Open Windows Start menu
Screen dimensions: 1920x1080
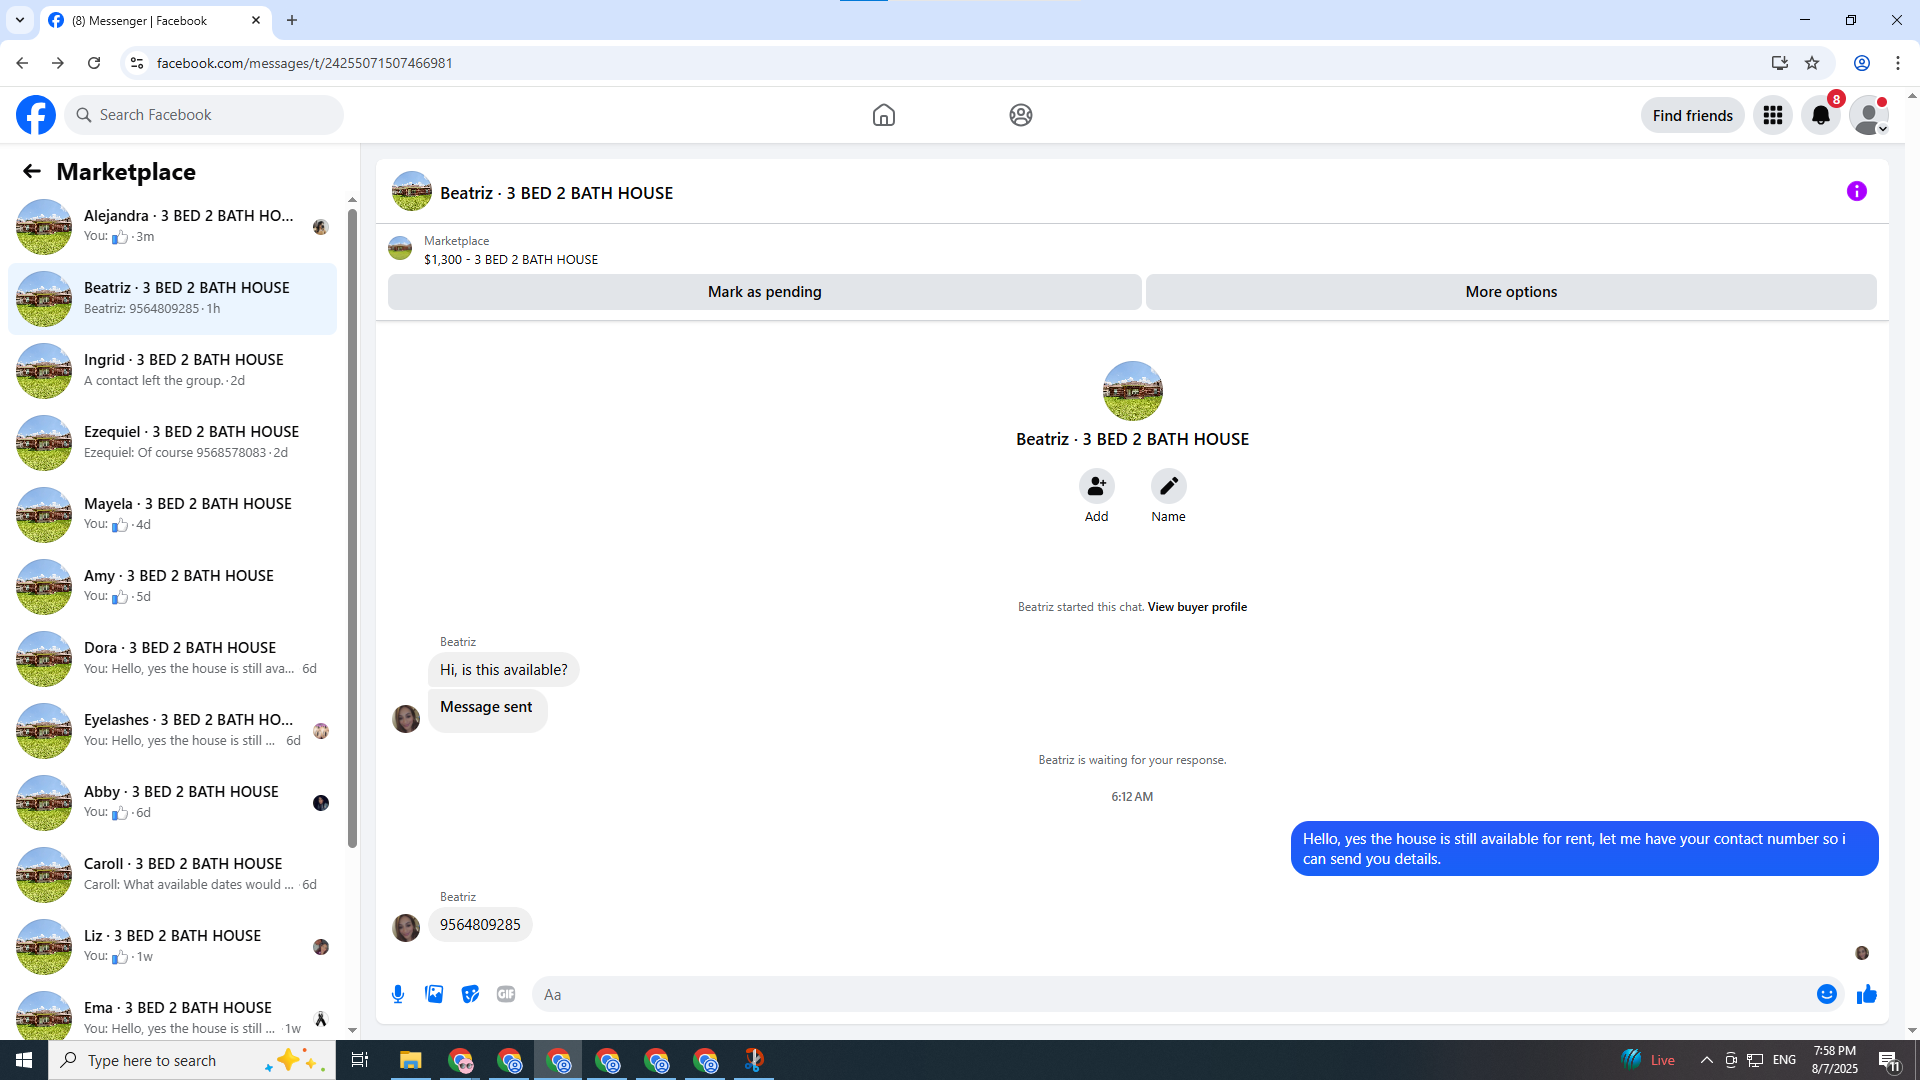pos(24,1060)
